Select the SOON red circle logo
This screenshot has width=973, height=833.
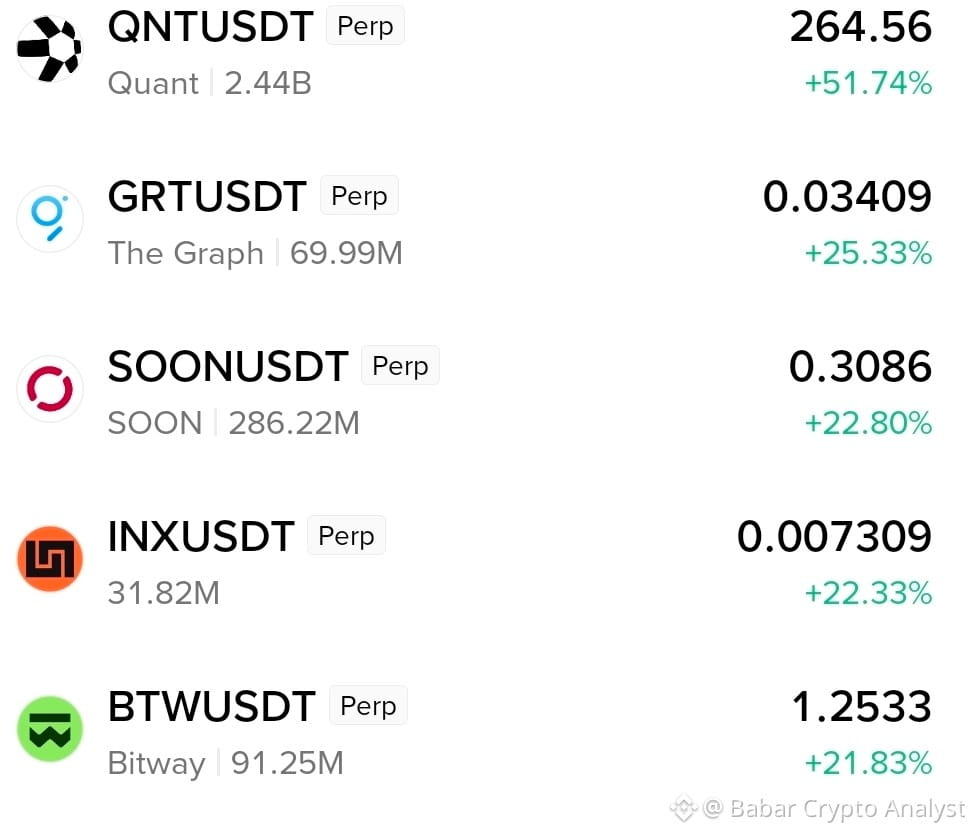point(50,389)
